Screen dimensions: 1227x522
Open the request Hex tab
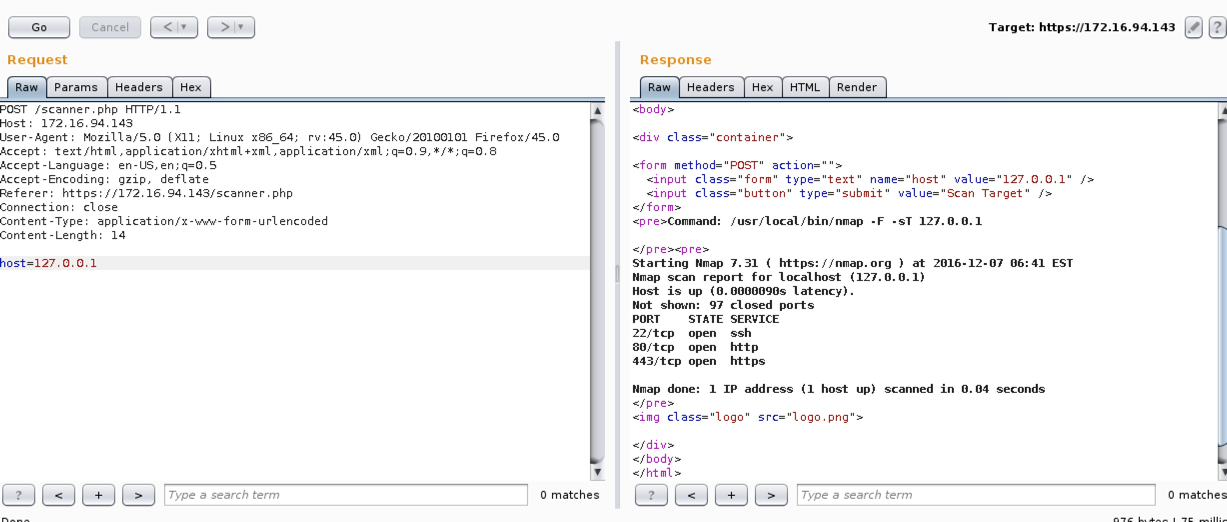191,87
